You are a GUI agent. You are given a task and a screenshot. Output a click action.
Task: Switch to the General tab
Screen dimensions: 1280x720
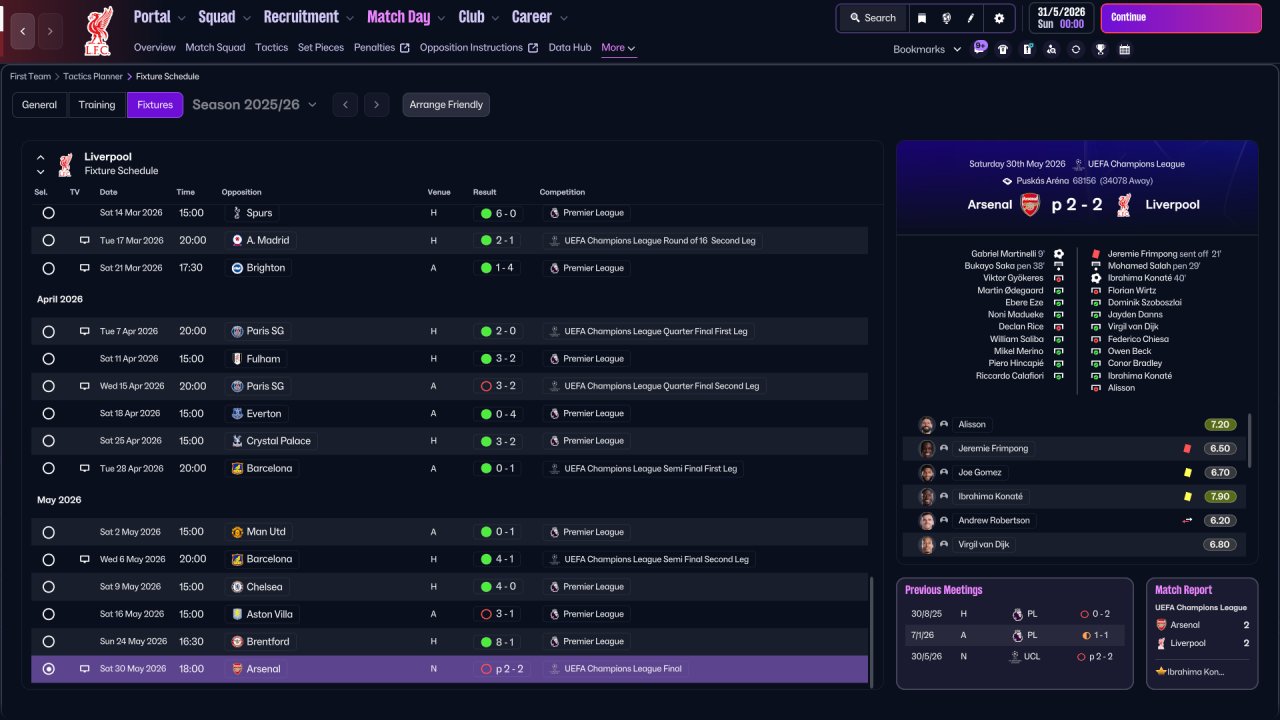pyautogui.click(x=40, y=104)
